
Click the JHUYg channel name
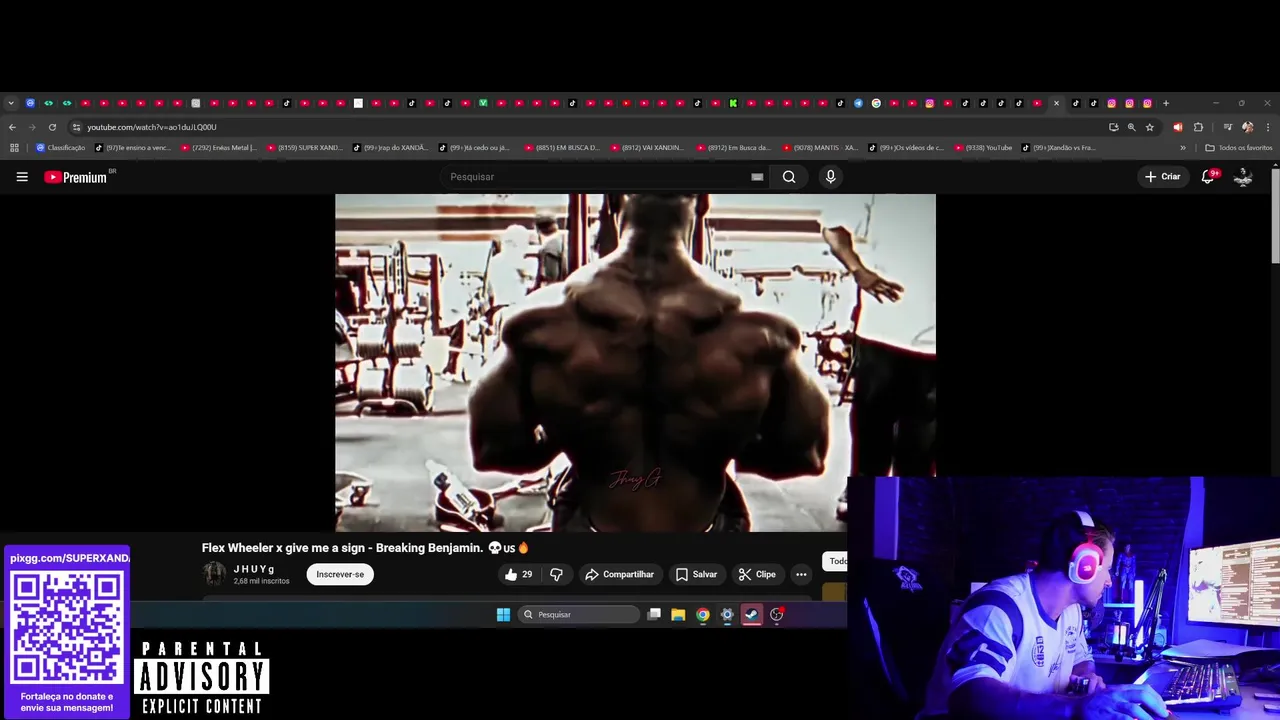[254, 569]
